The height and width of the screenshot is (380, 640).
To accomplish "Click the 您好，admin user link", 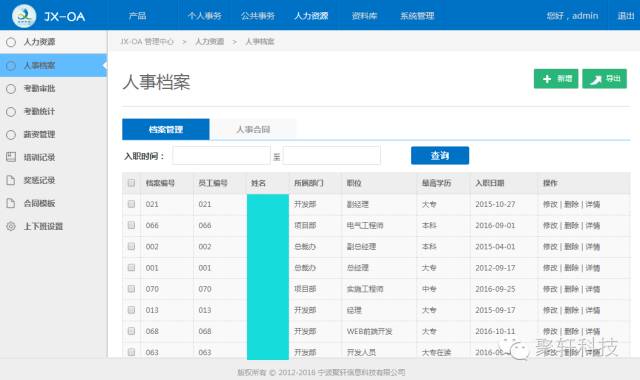I will pos(572,16).
